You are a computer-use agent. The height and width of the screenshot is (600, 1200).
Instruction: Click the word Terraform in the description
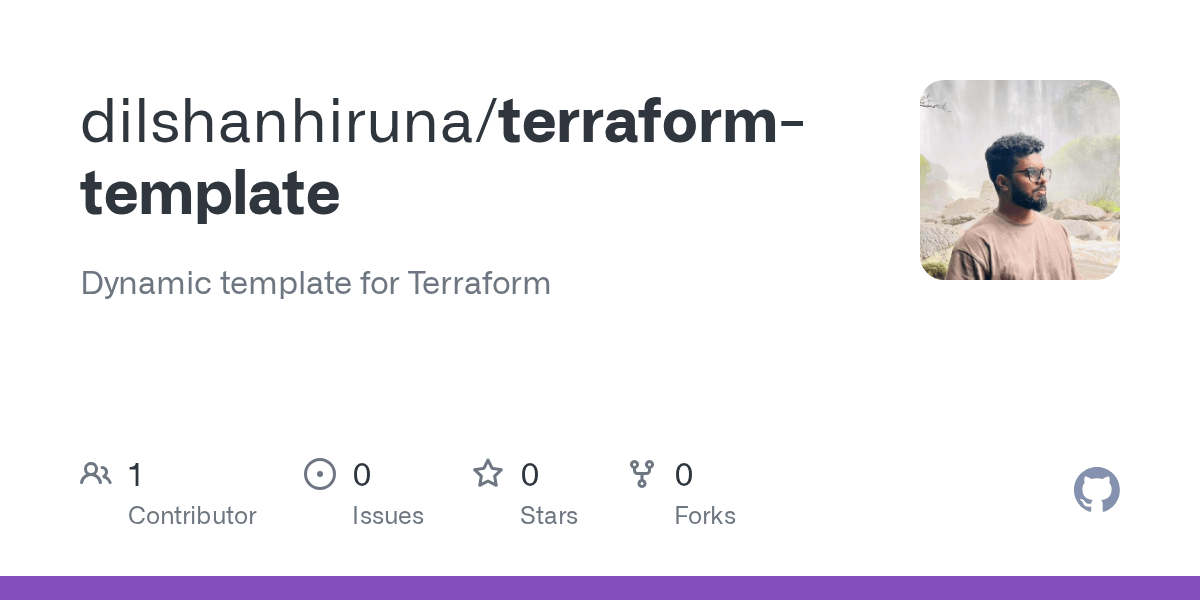[479, 284]
